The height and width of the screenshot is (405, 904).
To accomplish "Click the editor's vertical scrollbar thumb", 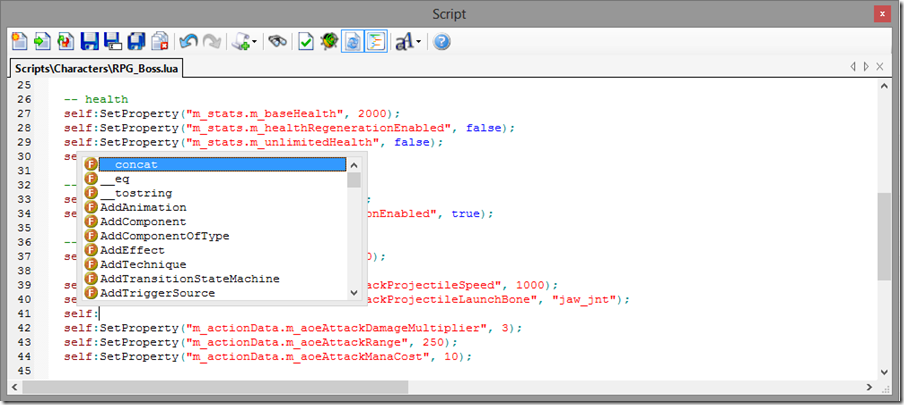I will coord(884,235).
